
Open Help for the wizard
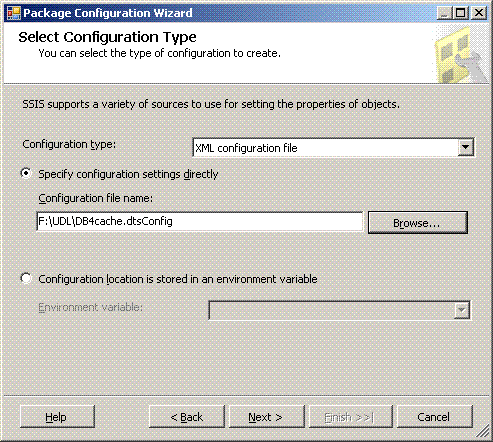tap(57, 417)
